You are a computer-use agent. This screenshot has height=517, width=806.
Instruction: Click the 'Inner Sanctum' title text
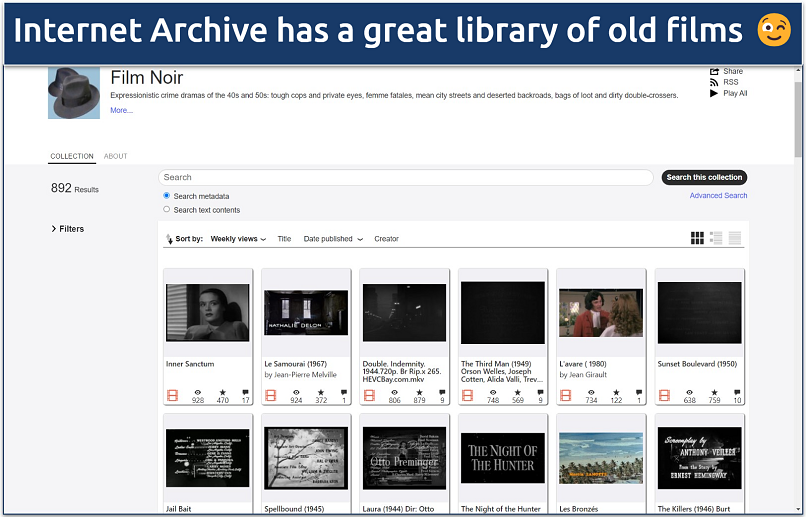coord(190,364)
